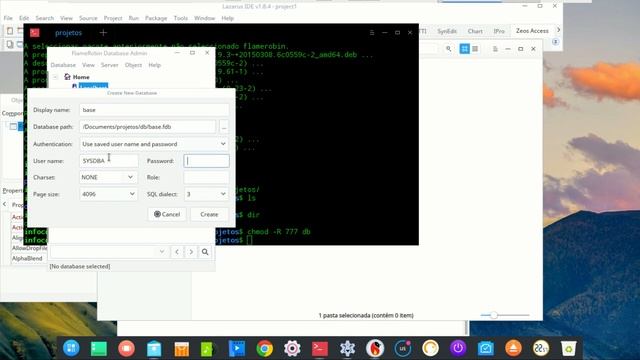Open file manager hamburger menu

495,49
